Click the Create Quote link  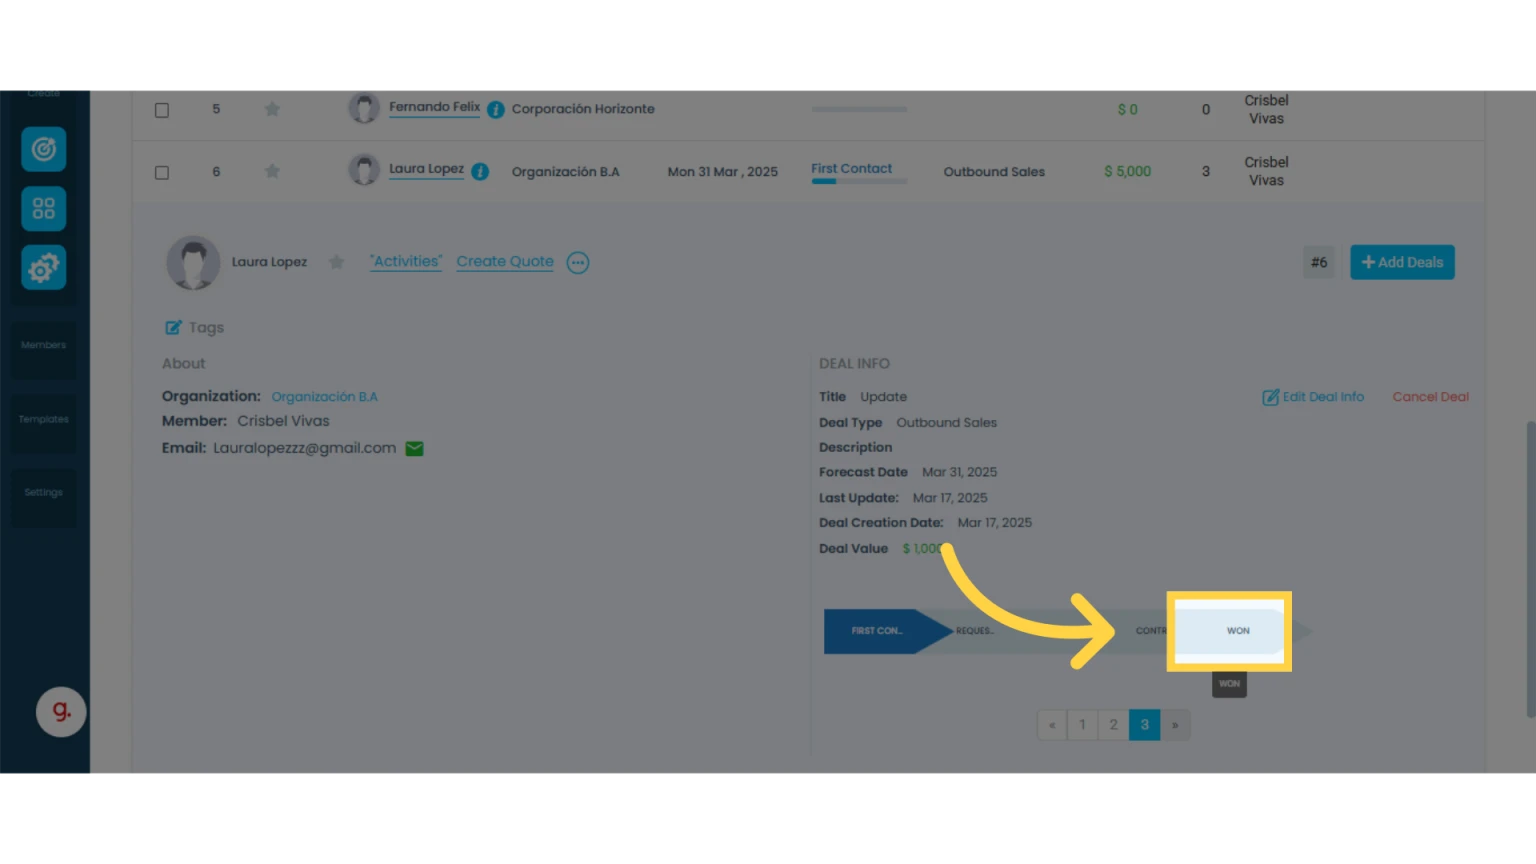click(505, 262)
